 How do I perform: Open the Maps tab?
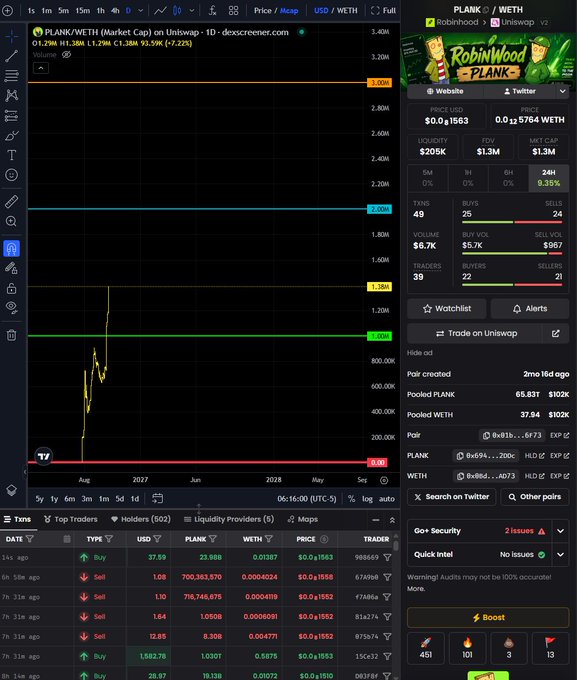303,519
